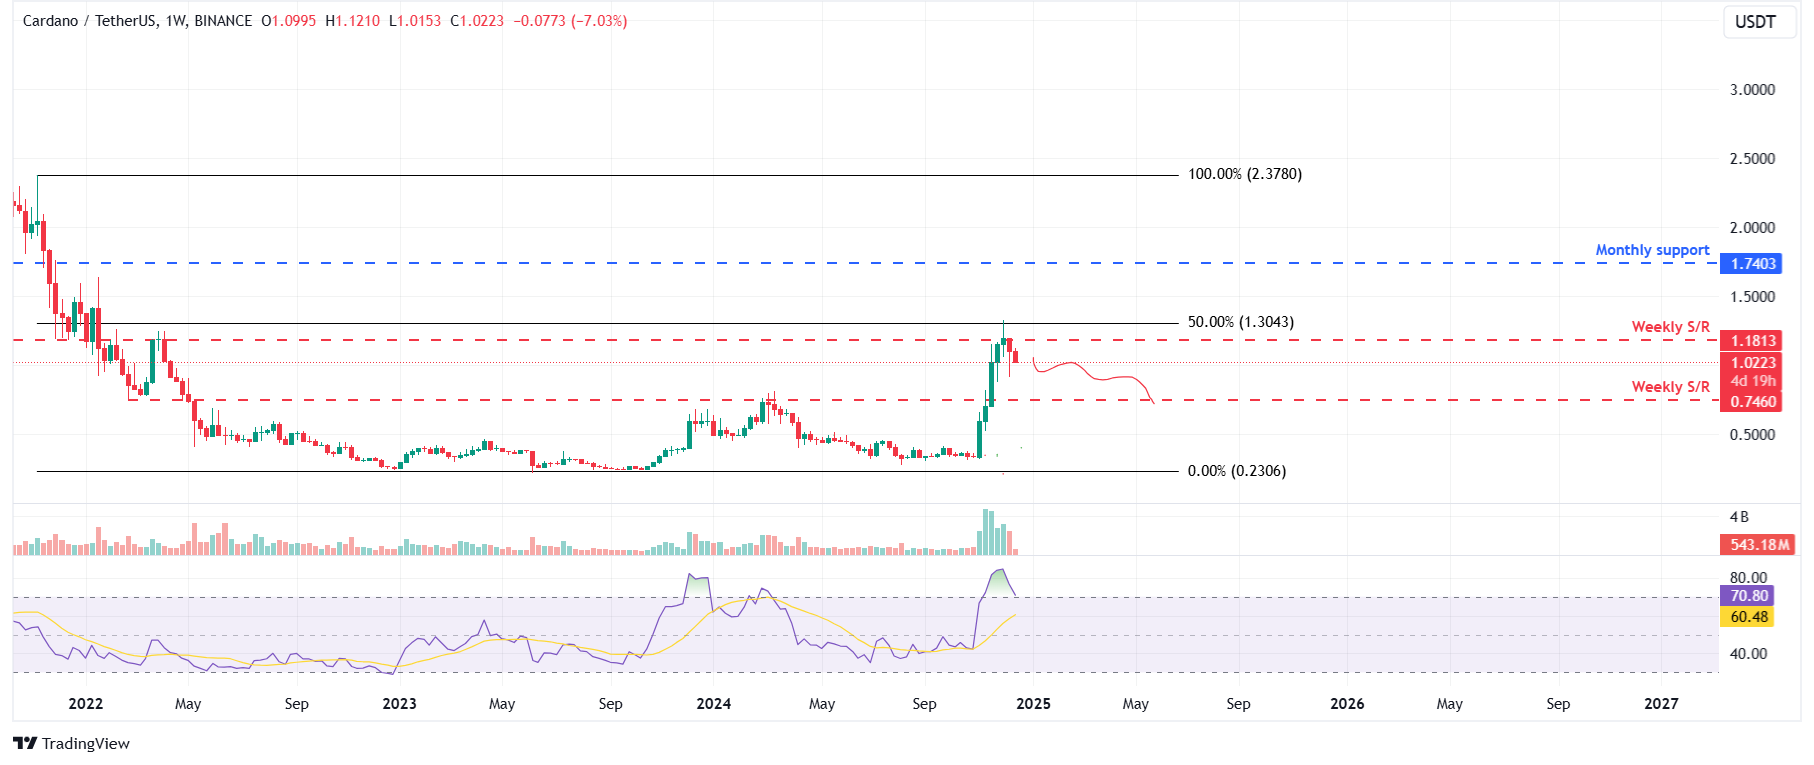Click the 4B volume axis label
The width and height of the screenshot is (1814, 765).
(1739, 517)
